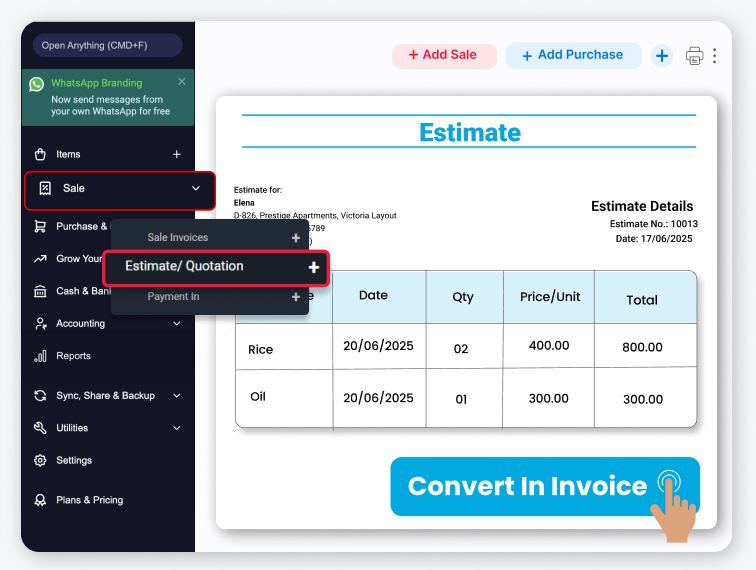The width and height of the screenshot is (756, 570).
Task: Click the Utilities wrench icon
Action: pos(40,428)
